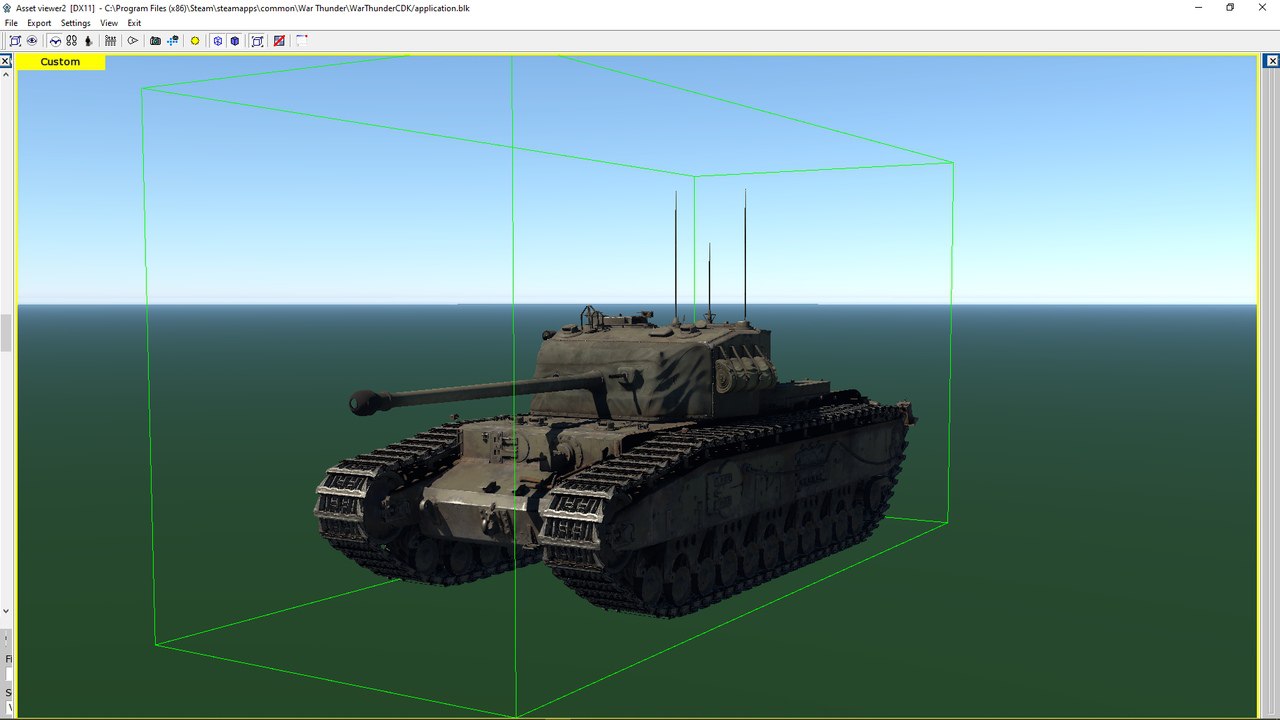Click the footprints walk-mode icon
Viewport: 1280px width, 720px height.
click(71, 41)
